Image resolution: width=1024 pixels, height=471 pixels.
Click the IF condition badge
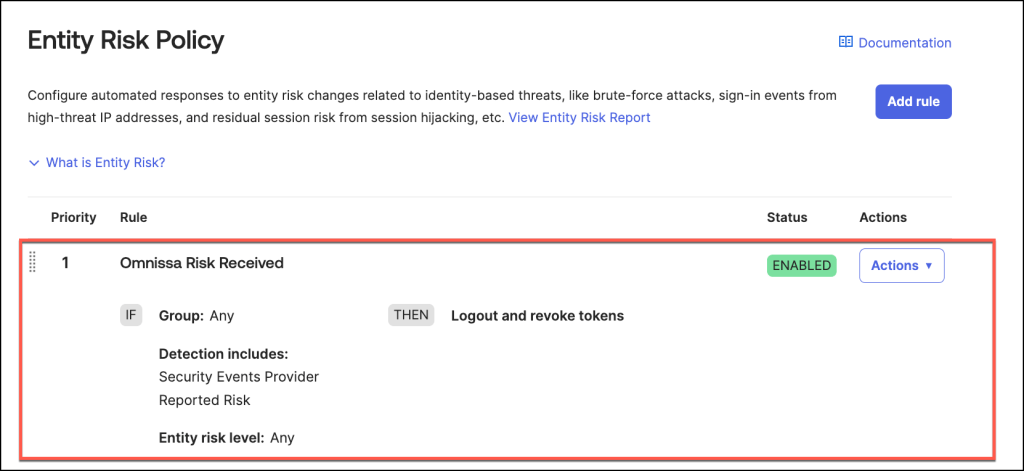(130, 315)
